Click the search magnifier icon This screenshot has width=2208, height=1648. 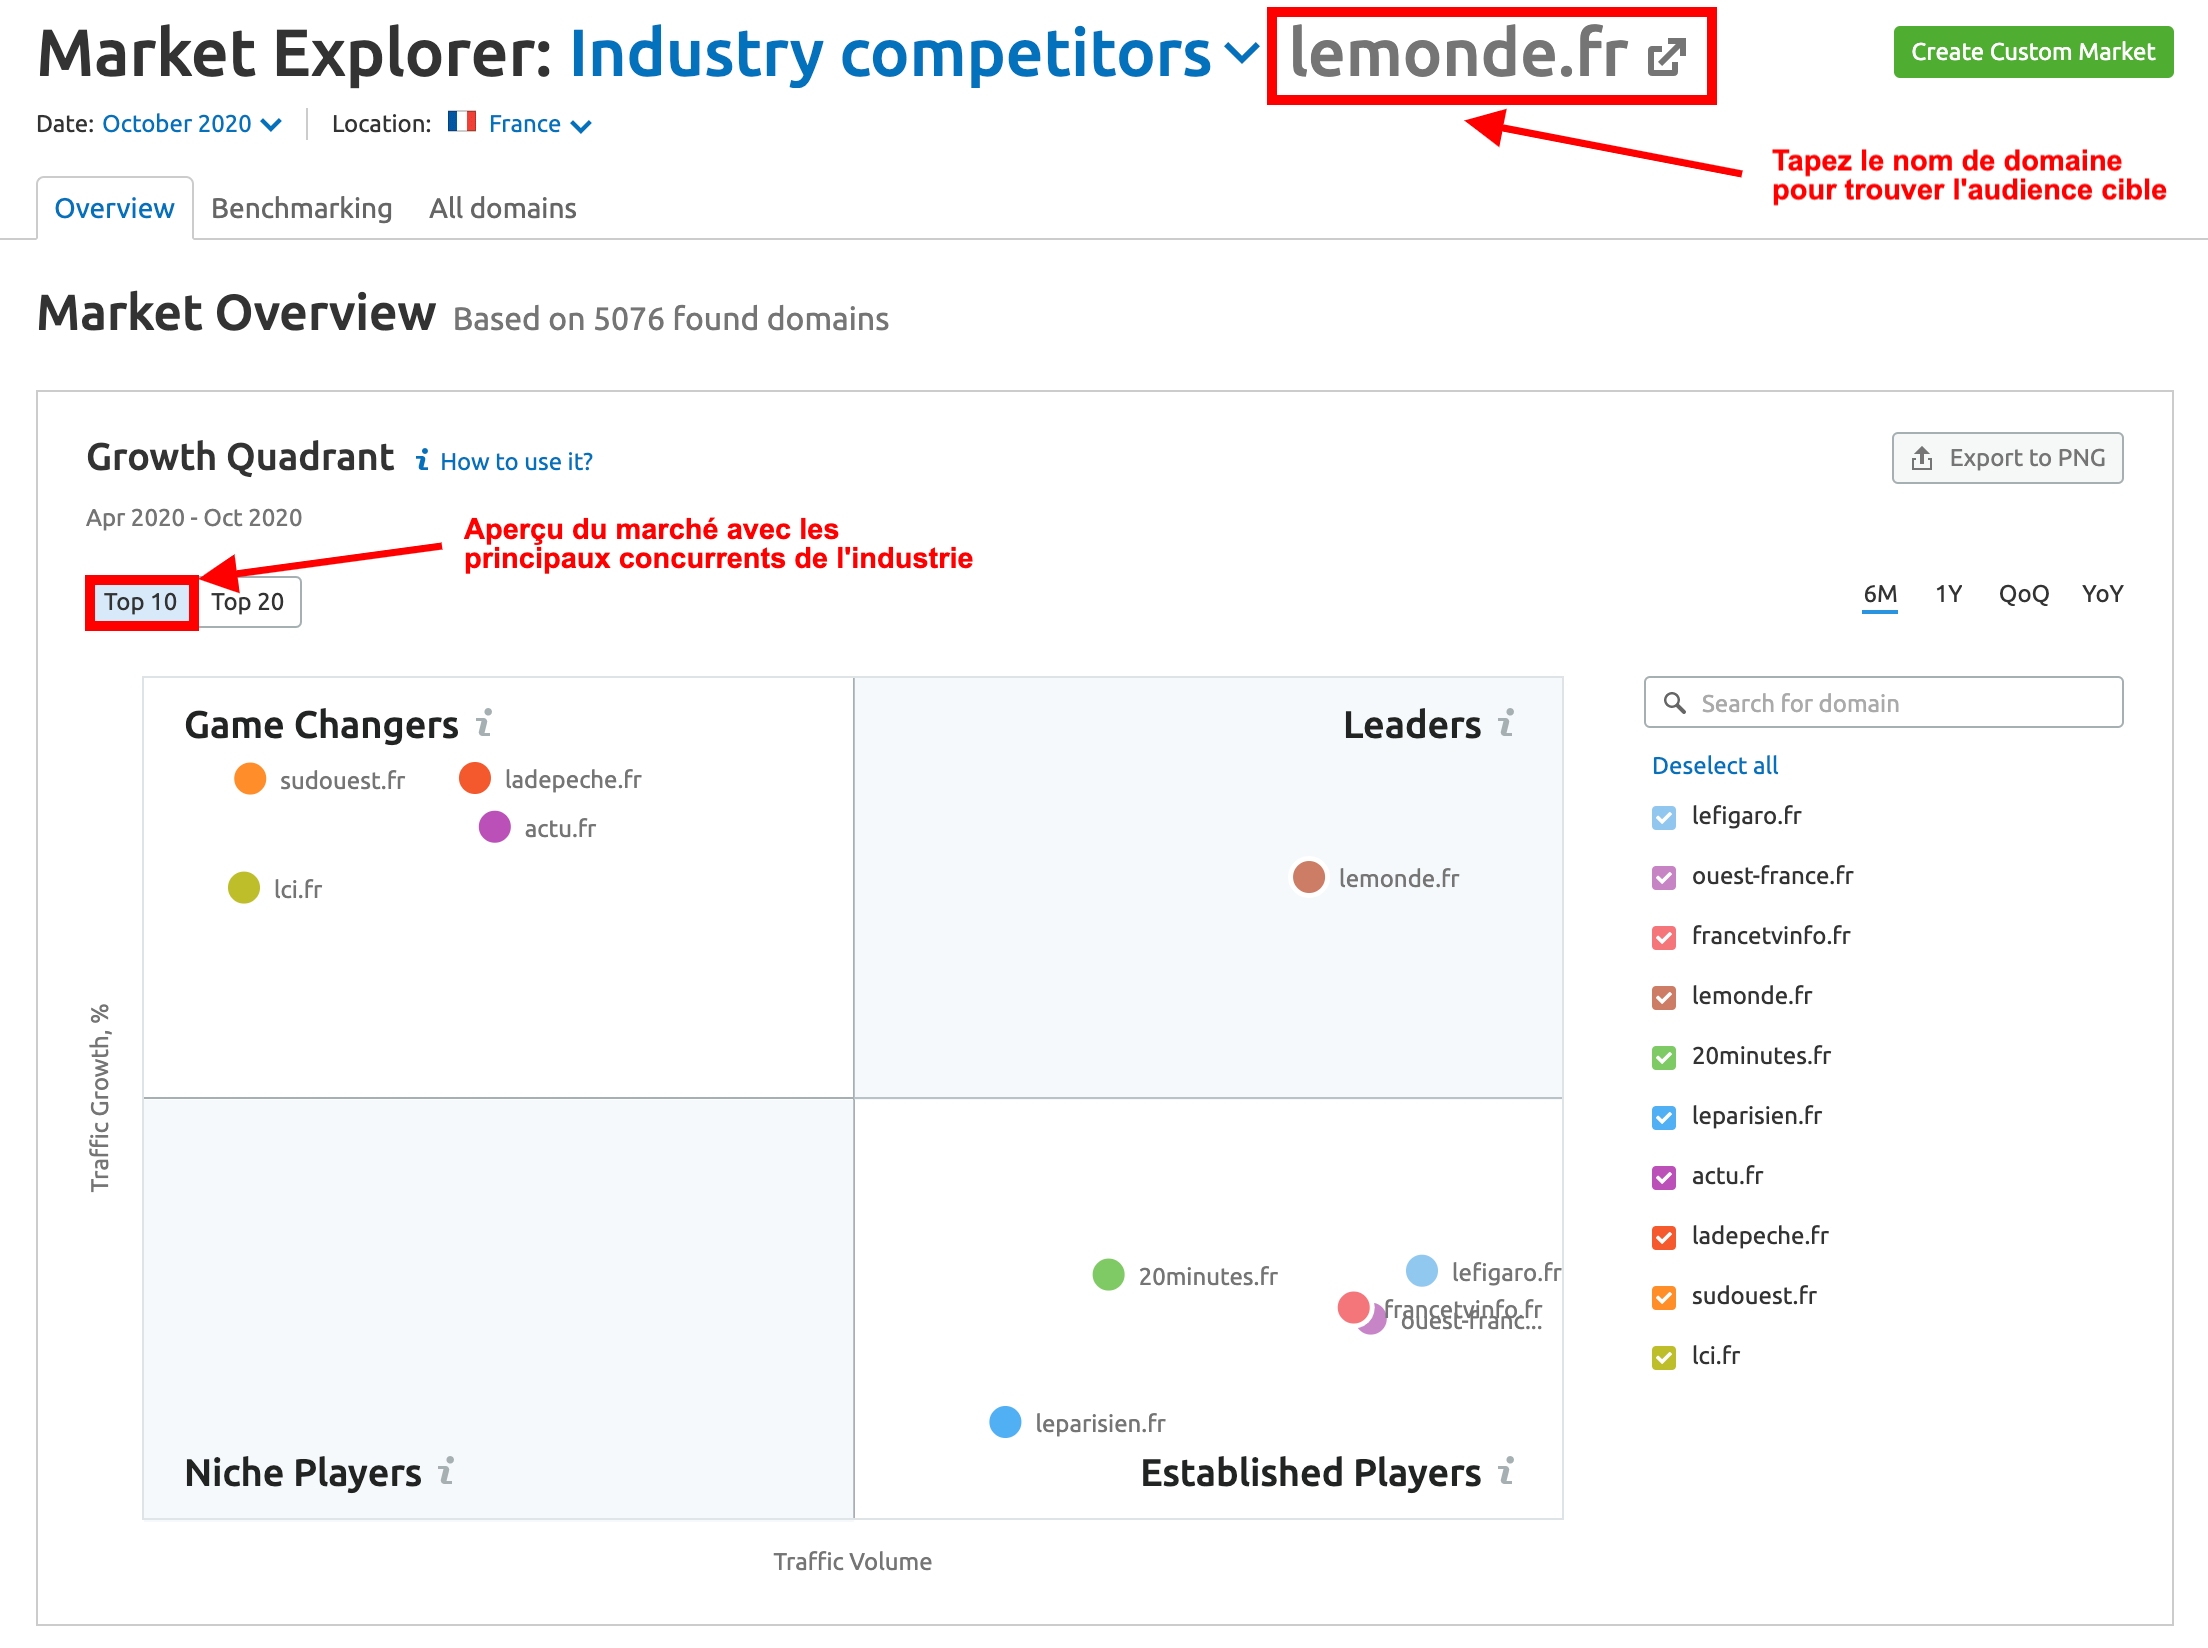pyautogui.click(x=1675, y=703)
